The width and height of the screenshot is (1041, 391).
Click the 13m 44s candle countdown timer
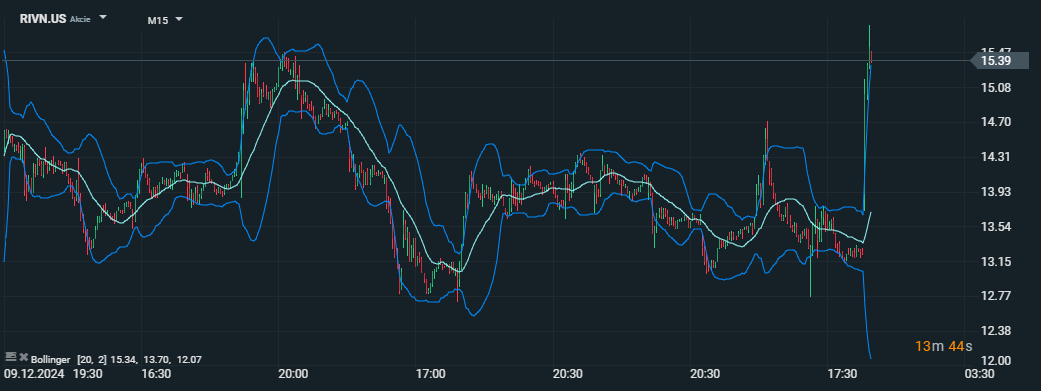click(943, 346)
